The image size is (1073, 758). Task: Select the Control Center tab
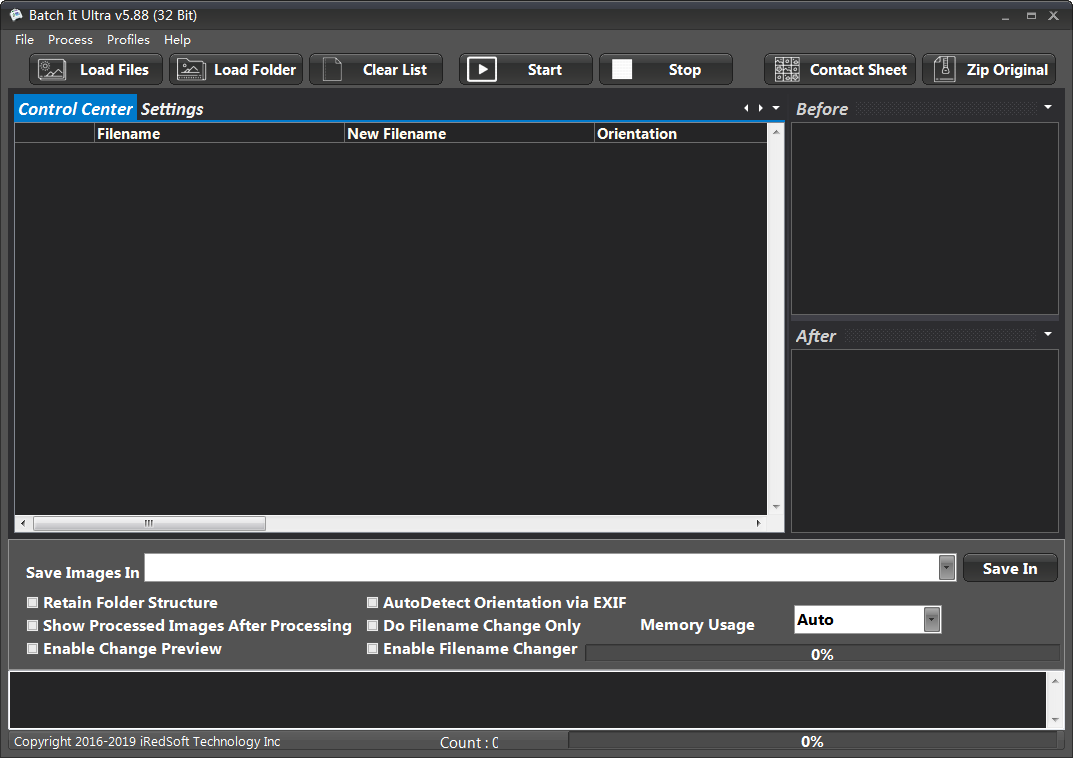tap(75, 109)
